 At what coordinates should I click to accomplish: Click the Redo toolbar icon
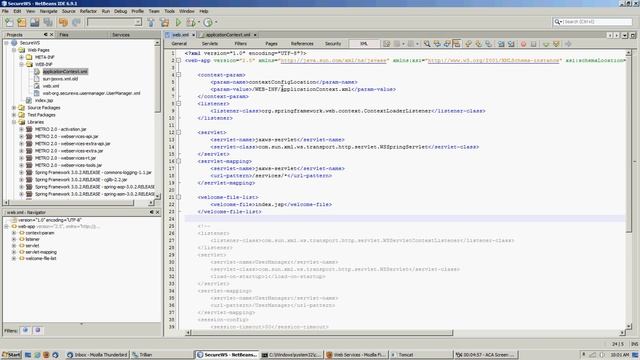(76, 22)
